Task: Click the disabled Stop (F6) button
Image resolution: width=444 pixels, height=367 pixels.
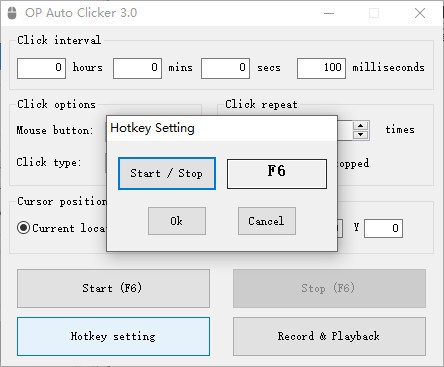Action: (x=329, y=288)
